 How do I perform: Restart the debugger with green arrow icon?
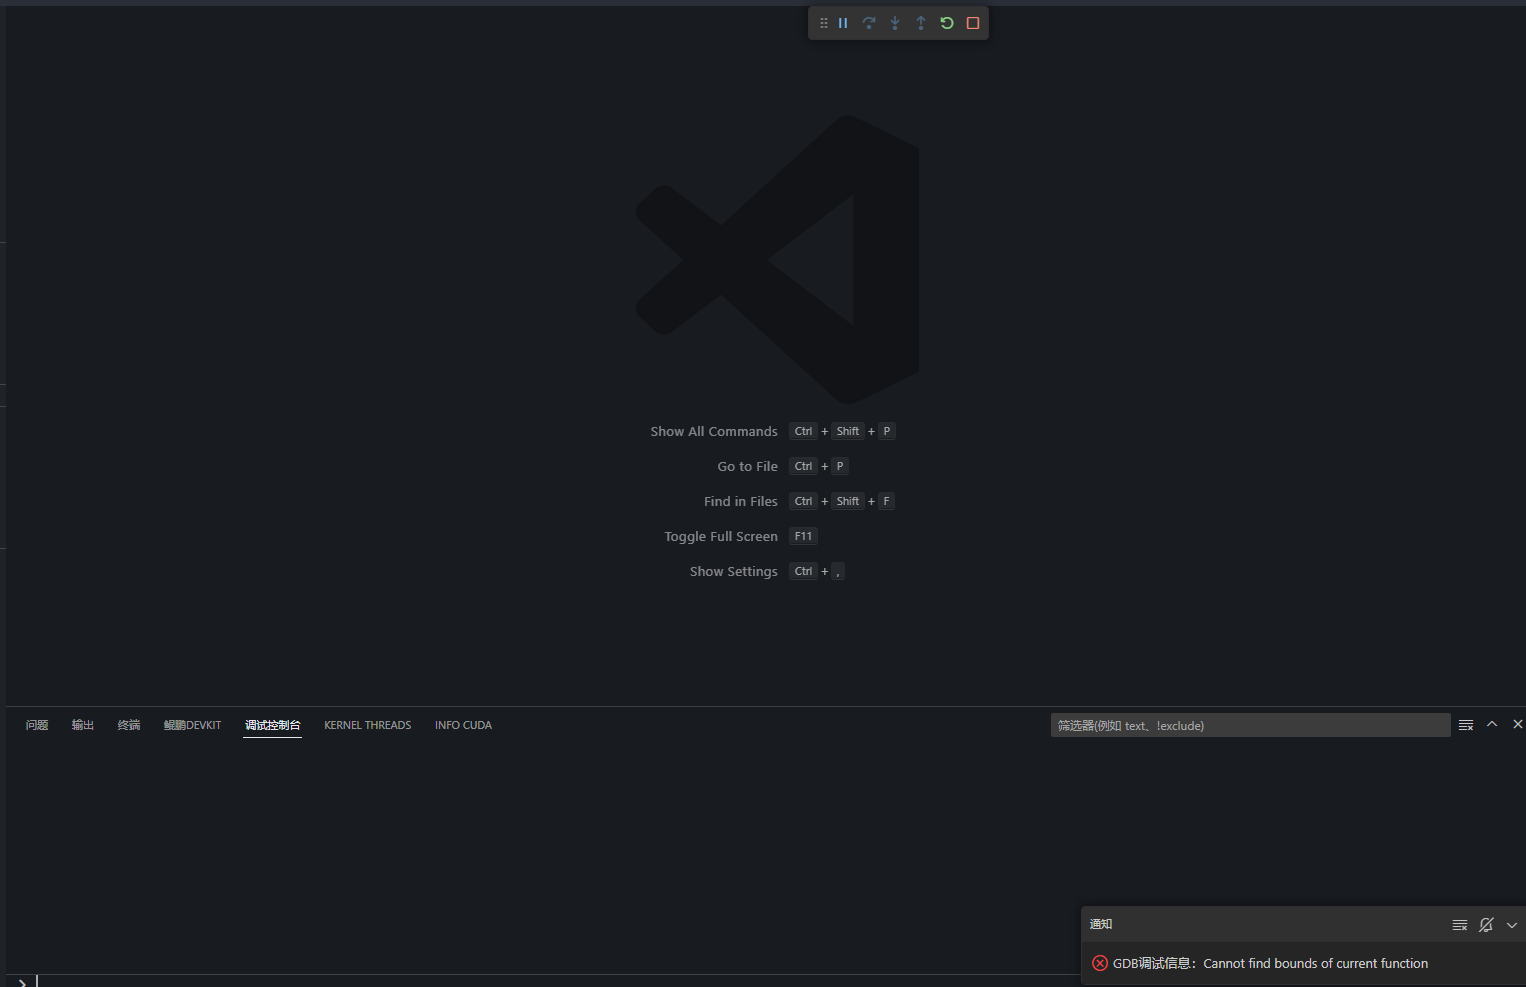click(x=947, y=23)
